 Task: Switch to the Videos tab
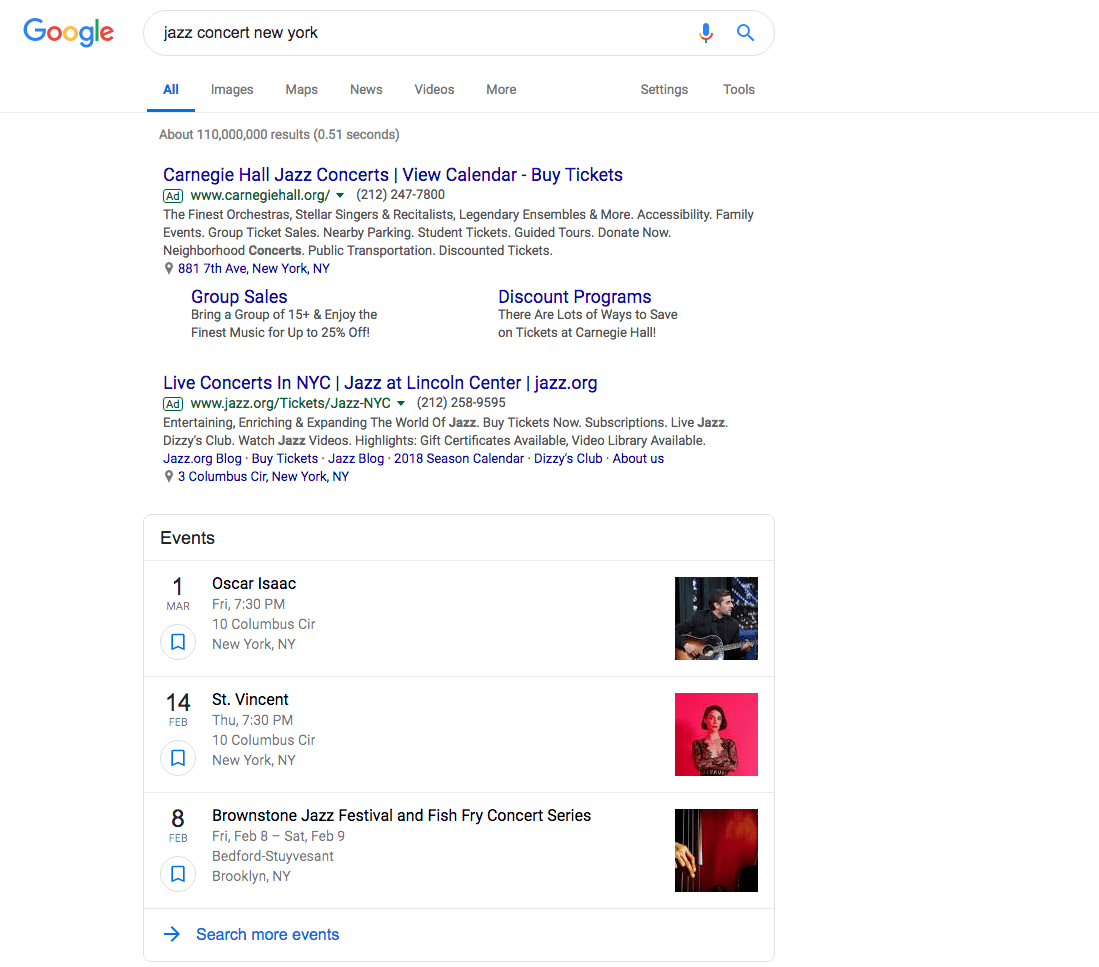[434, 90]
